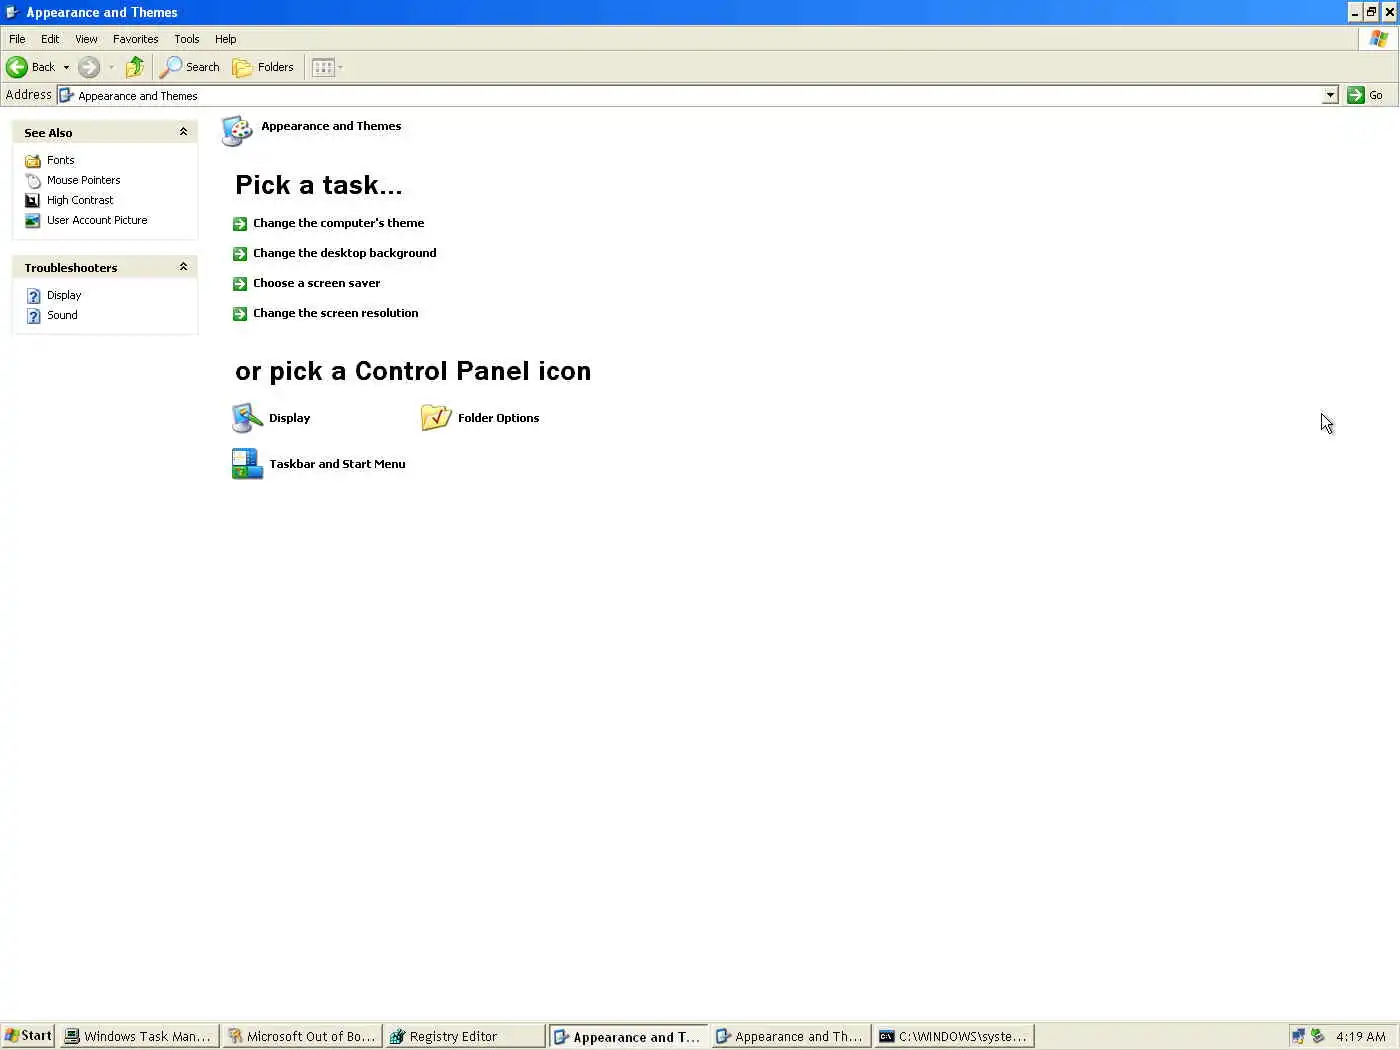The width and height of the screenshot is (1400, 1050).
Task: Click the Appearance and Themes palette icon
Action: tap(237, 131)
